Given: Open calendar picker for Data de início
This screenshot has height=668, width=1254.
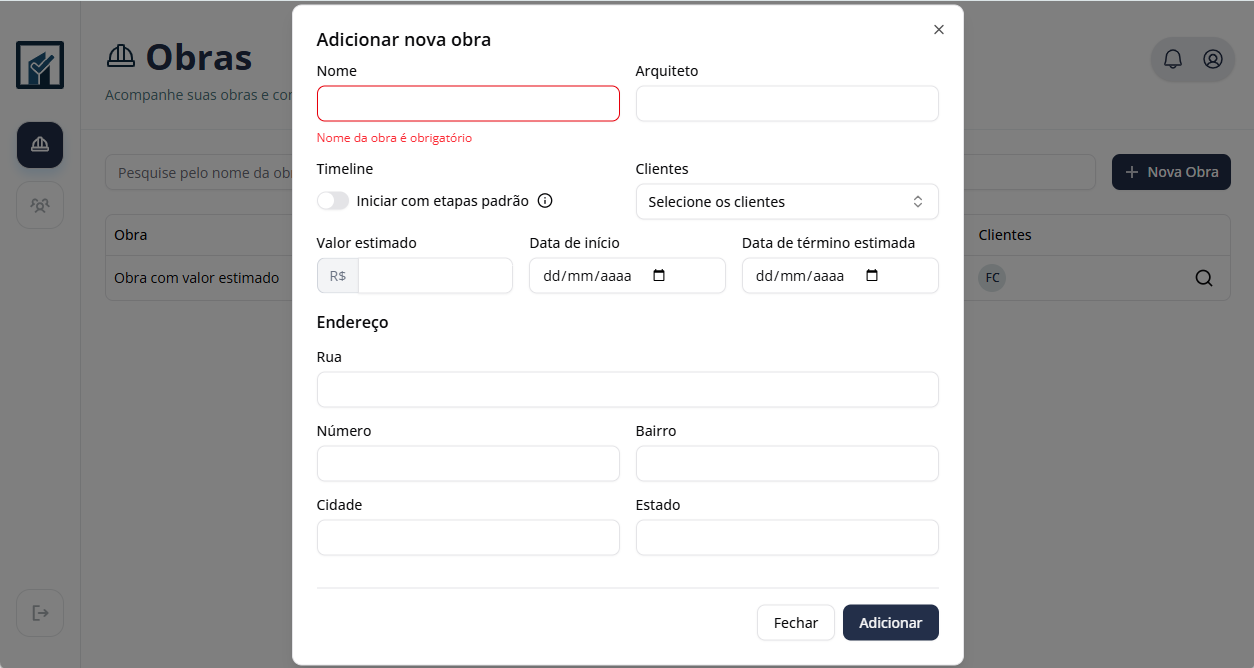Looking at the screenshot, I should 659,276.
